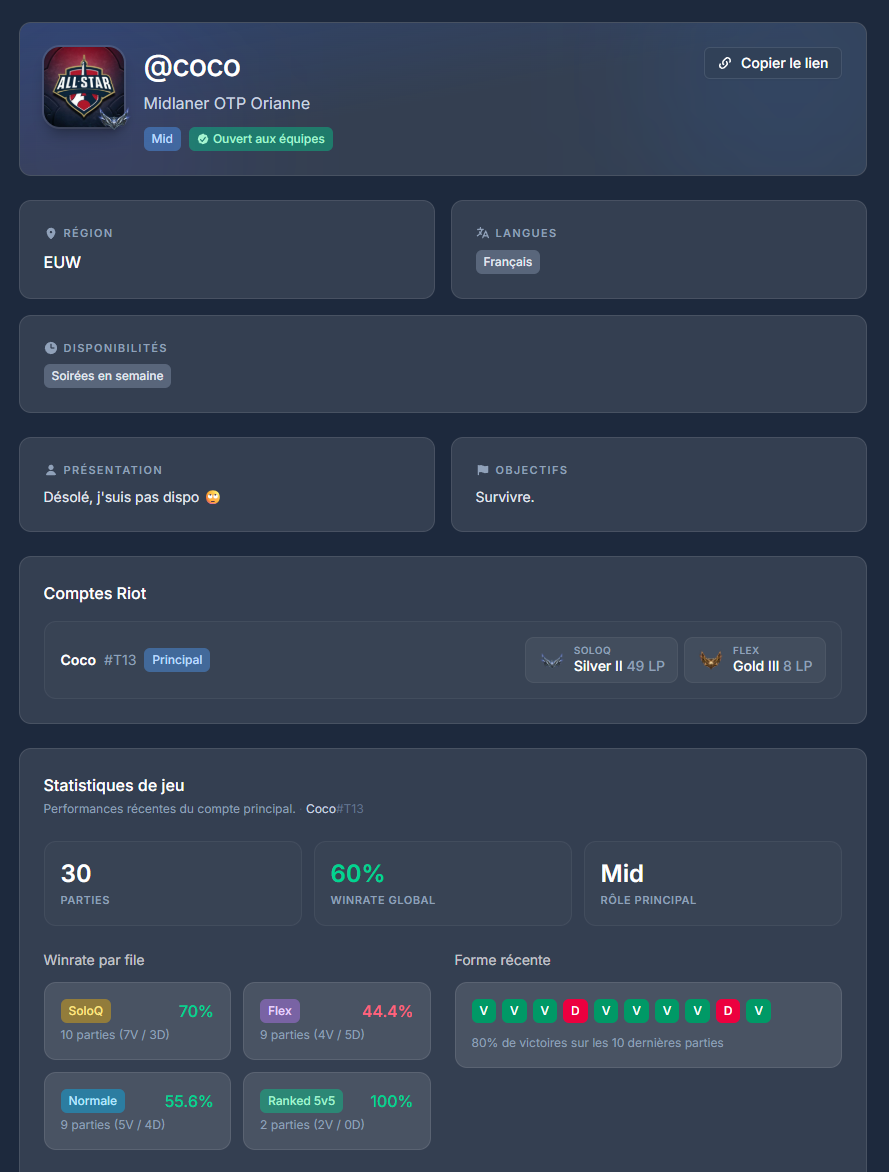Click the 30 Parties stat card

(173, 883)
